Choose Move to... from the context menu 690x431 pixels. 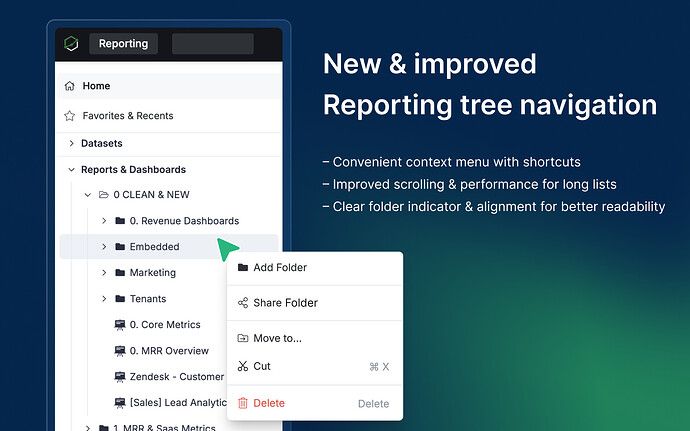coord(278,338)
